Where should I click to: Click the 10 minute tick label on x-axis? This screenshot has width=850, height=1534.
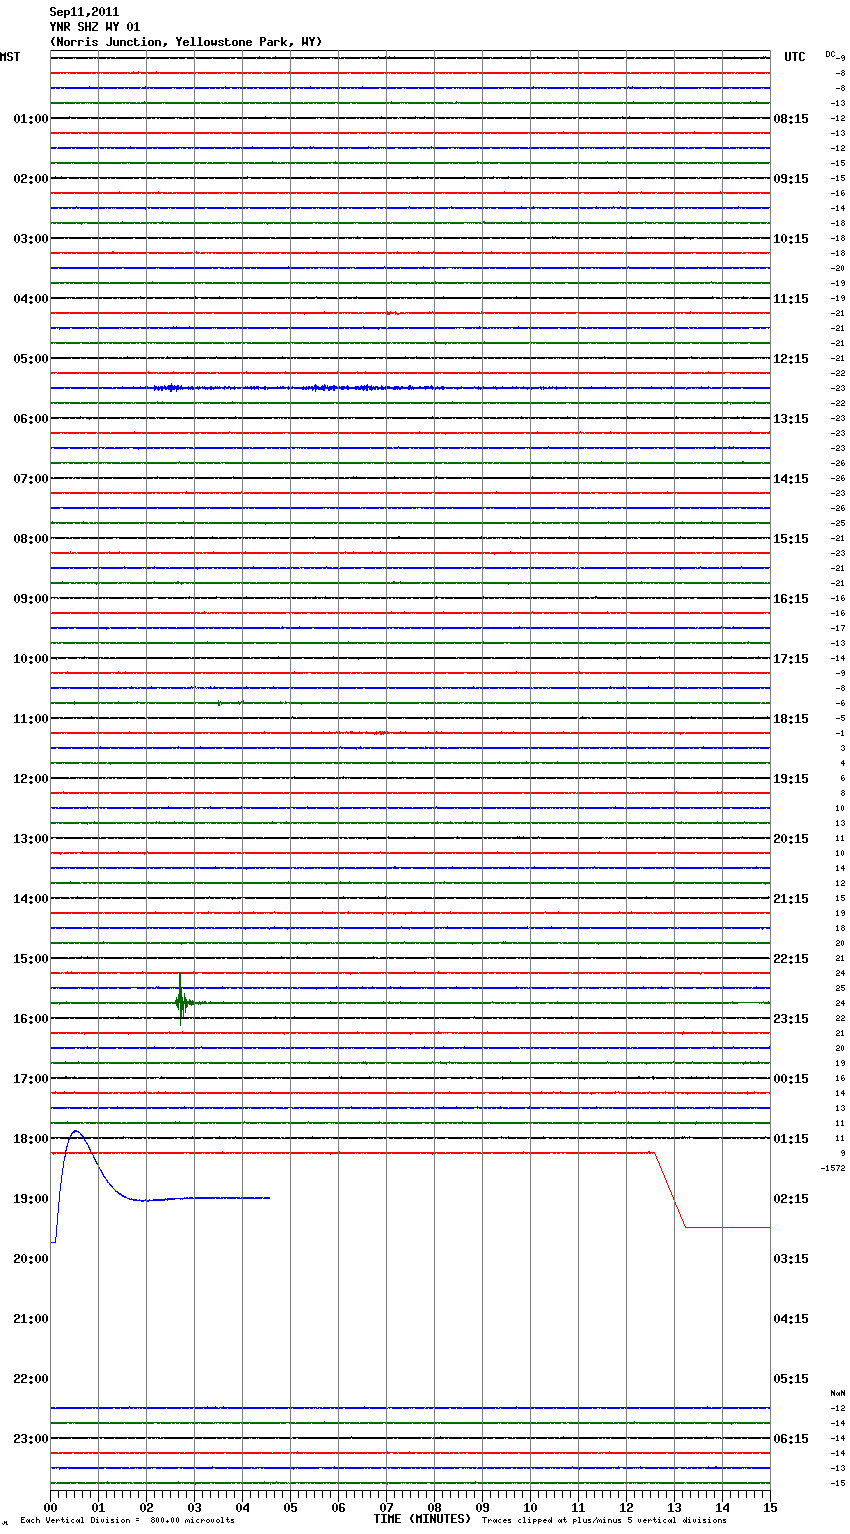pyautogui.click(x=530, y=1507)
